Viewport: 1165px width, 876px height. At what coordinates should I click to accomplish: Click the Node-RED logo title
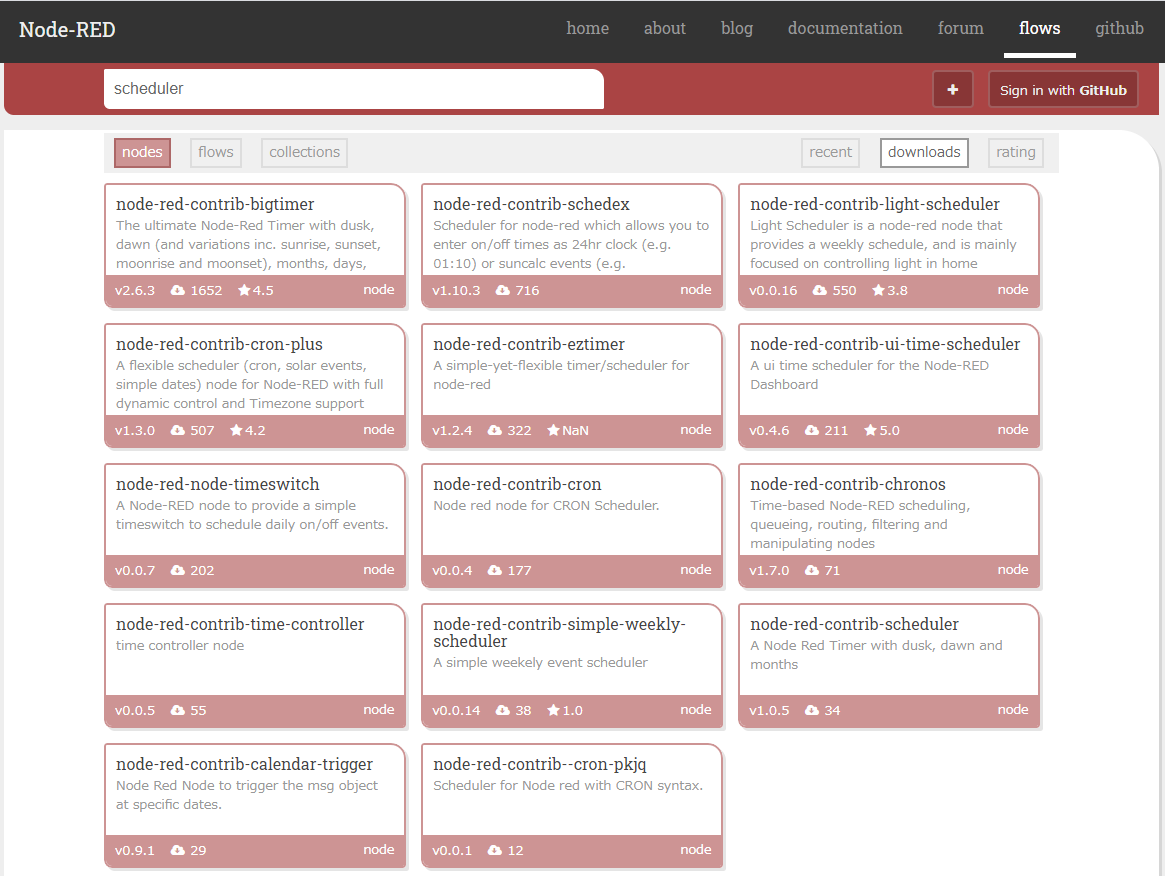tap(67, 30)
